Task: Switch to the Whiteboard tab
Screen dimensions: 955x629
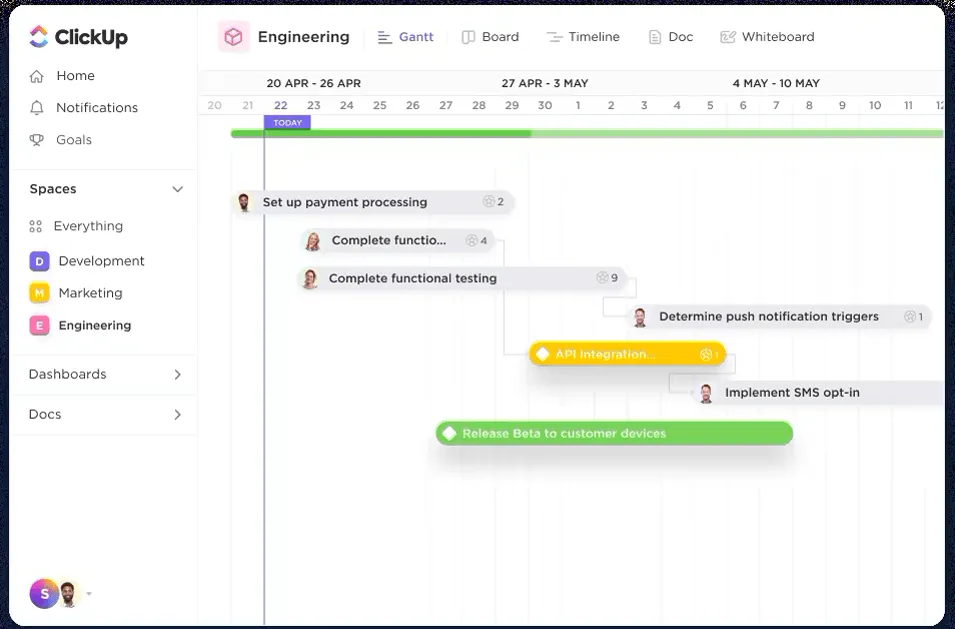Action: click(x=767, y=37)
